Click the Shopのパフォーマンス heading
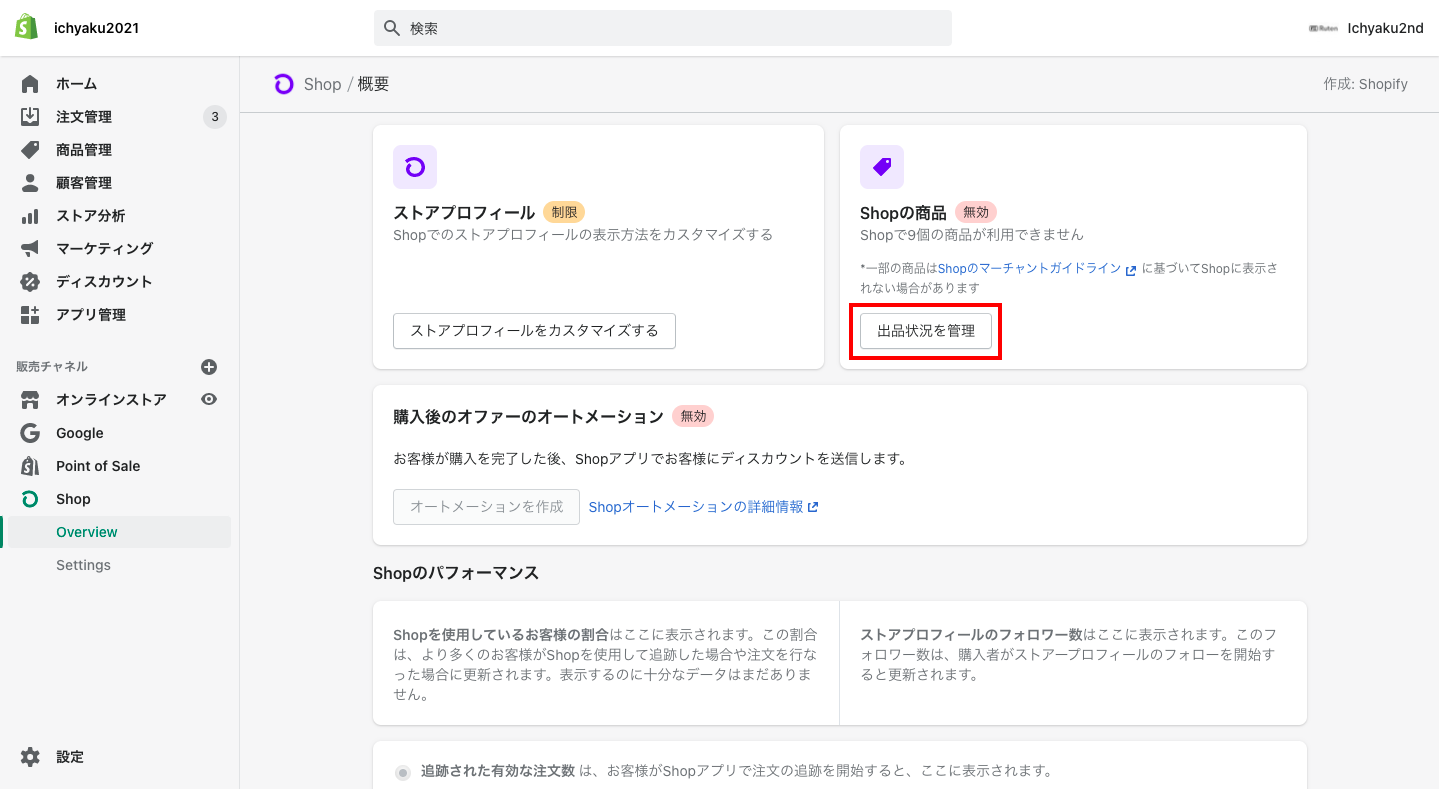Viewport: 1439px width, 789px height. 456,573
